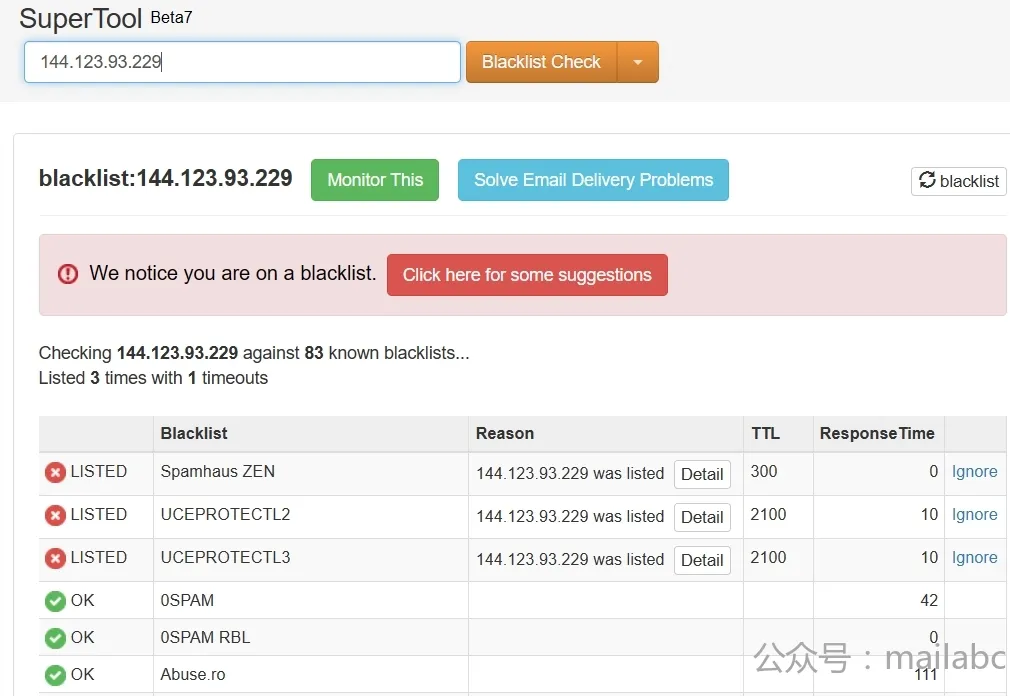
Task: Click the red warning icon in blacklist alert
Action: pyautogui.click(x=68, y=274)
